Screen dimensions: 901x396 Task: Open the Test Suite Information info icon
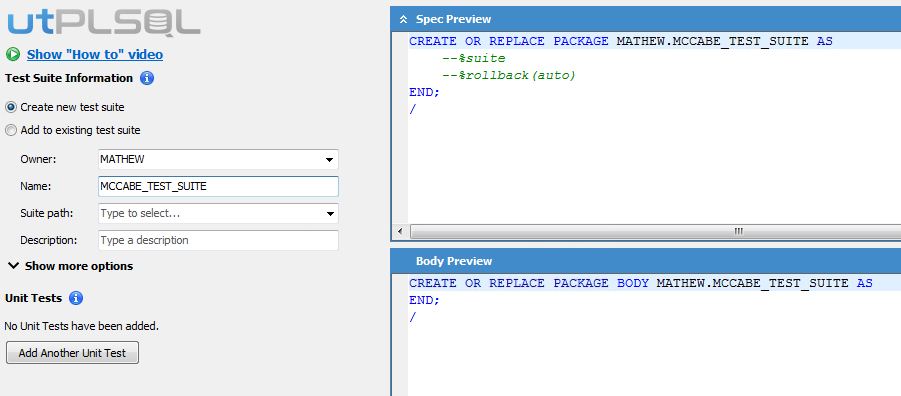(147, 78)
